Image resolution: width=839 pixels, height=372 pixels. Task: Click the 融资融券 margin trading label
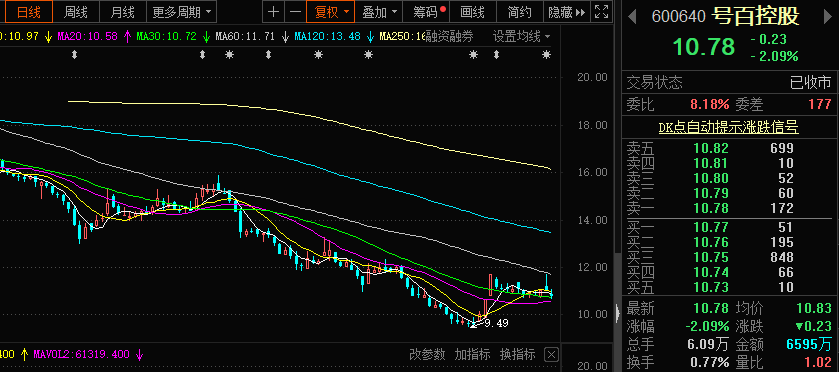[449, 37]
